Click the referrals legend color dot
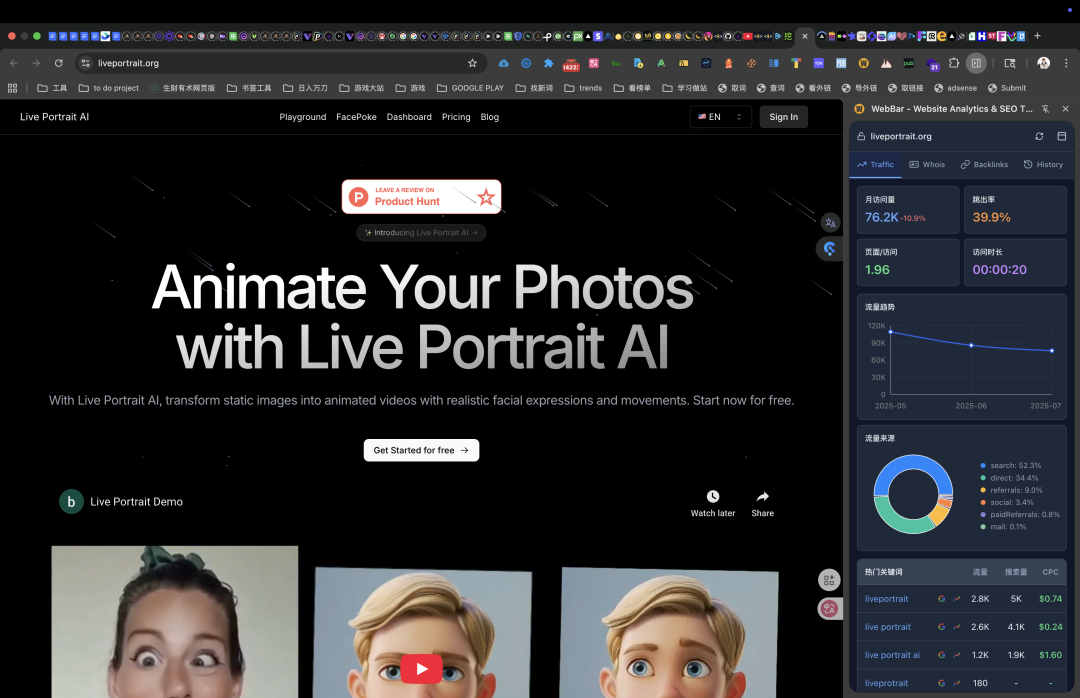Image resolution: width=1080 pixels, height=698 pixels. click(x=983, y=491)
